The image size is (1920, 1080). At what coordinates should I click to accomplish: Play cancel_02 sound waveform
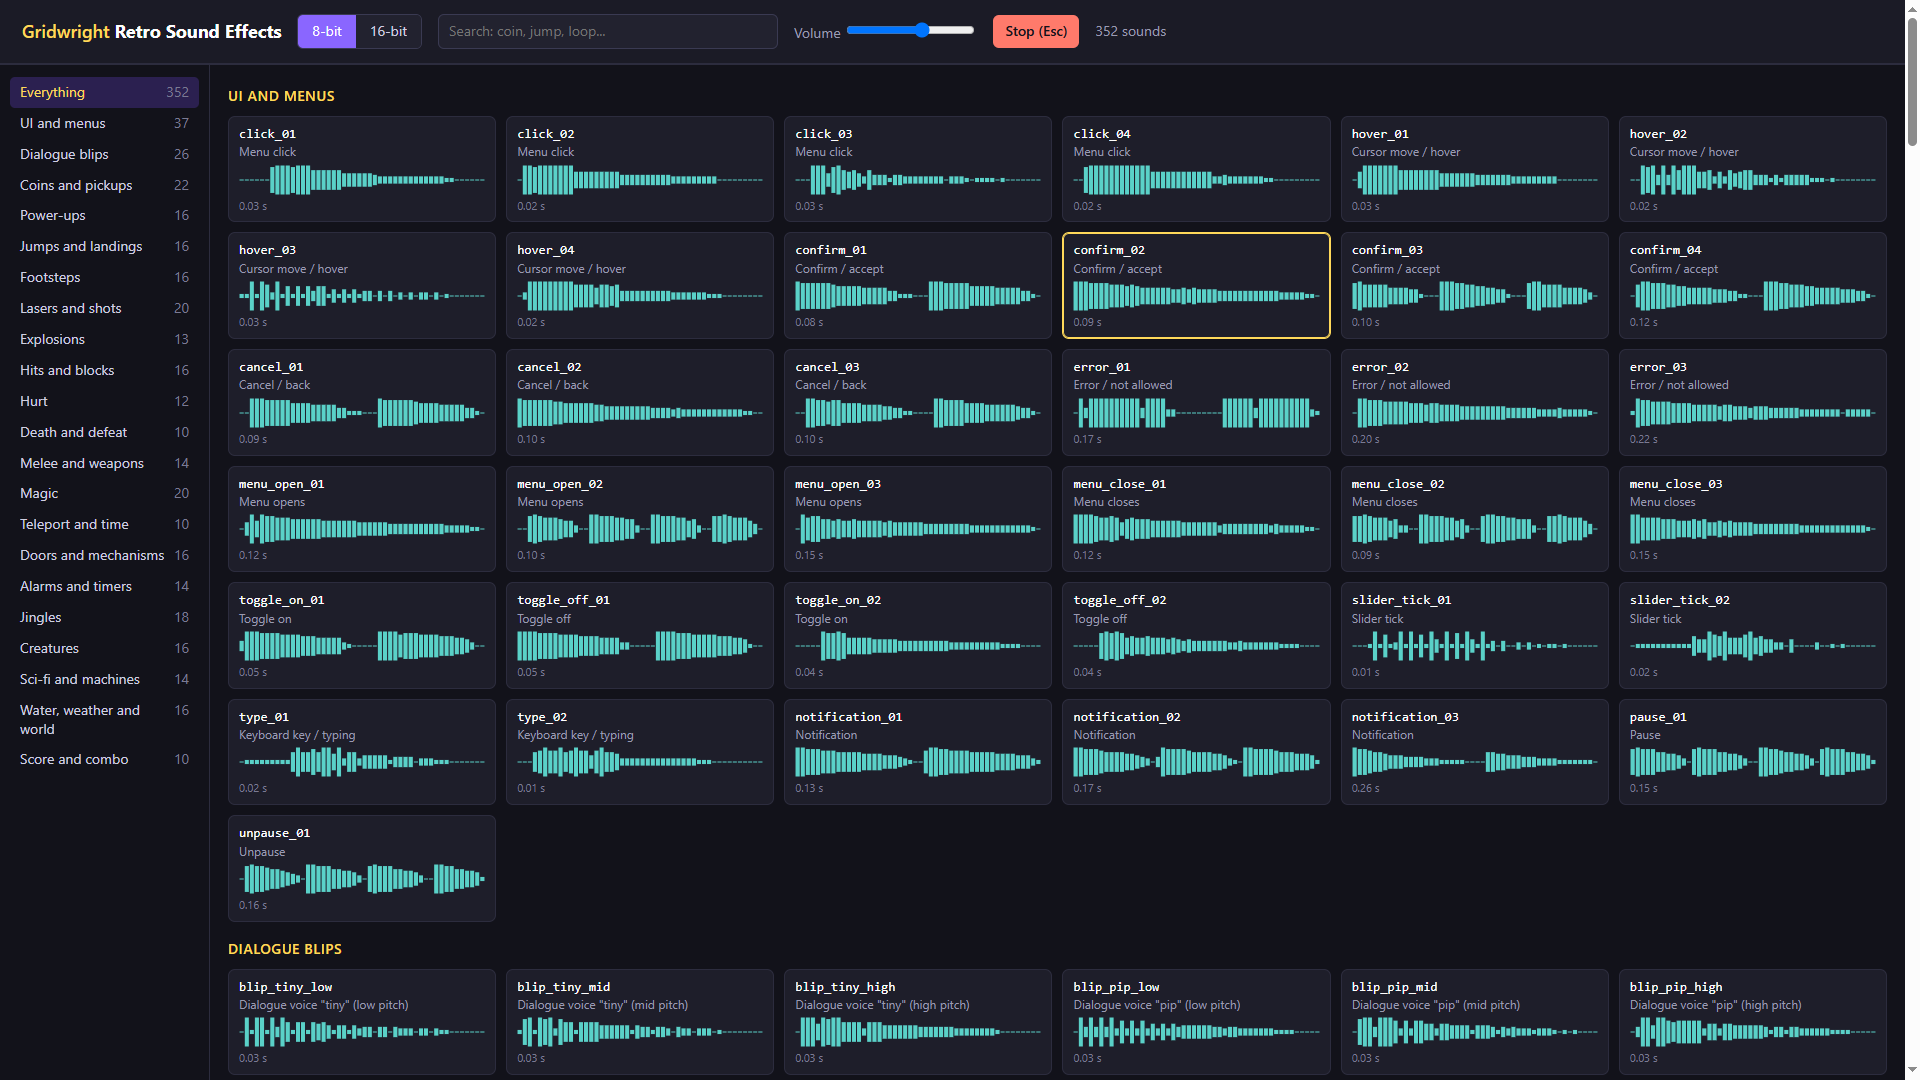(x=640, y=413)
